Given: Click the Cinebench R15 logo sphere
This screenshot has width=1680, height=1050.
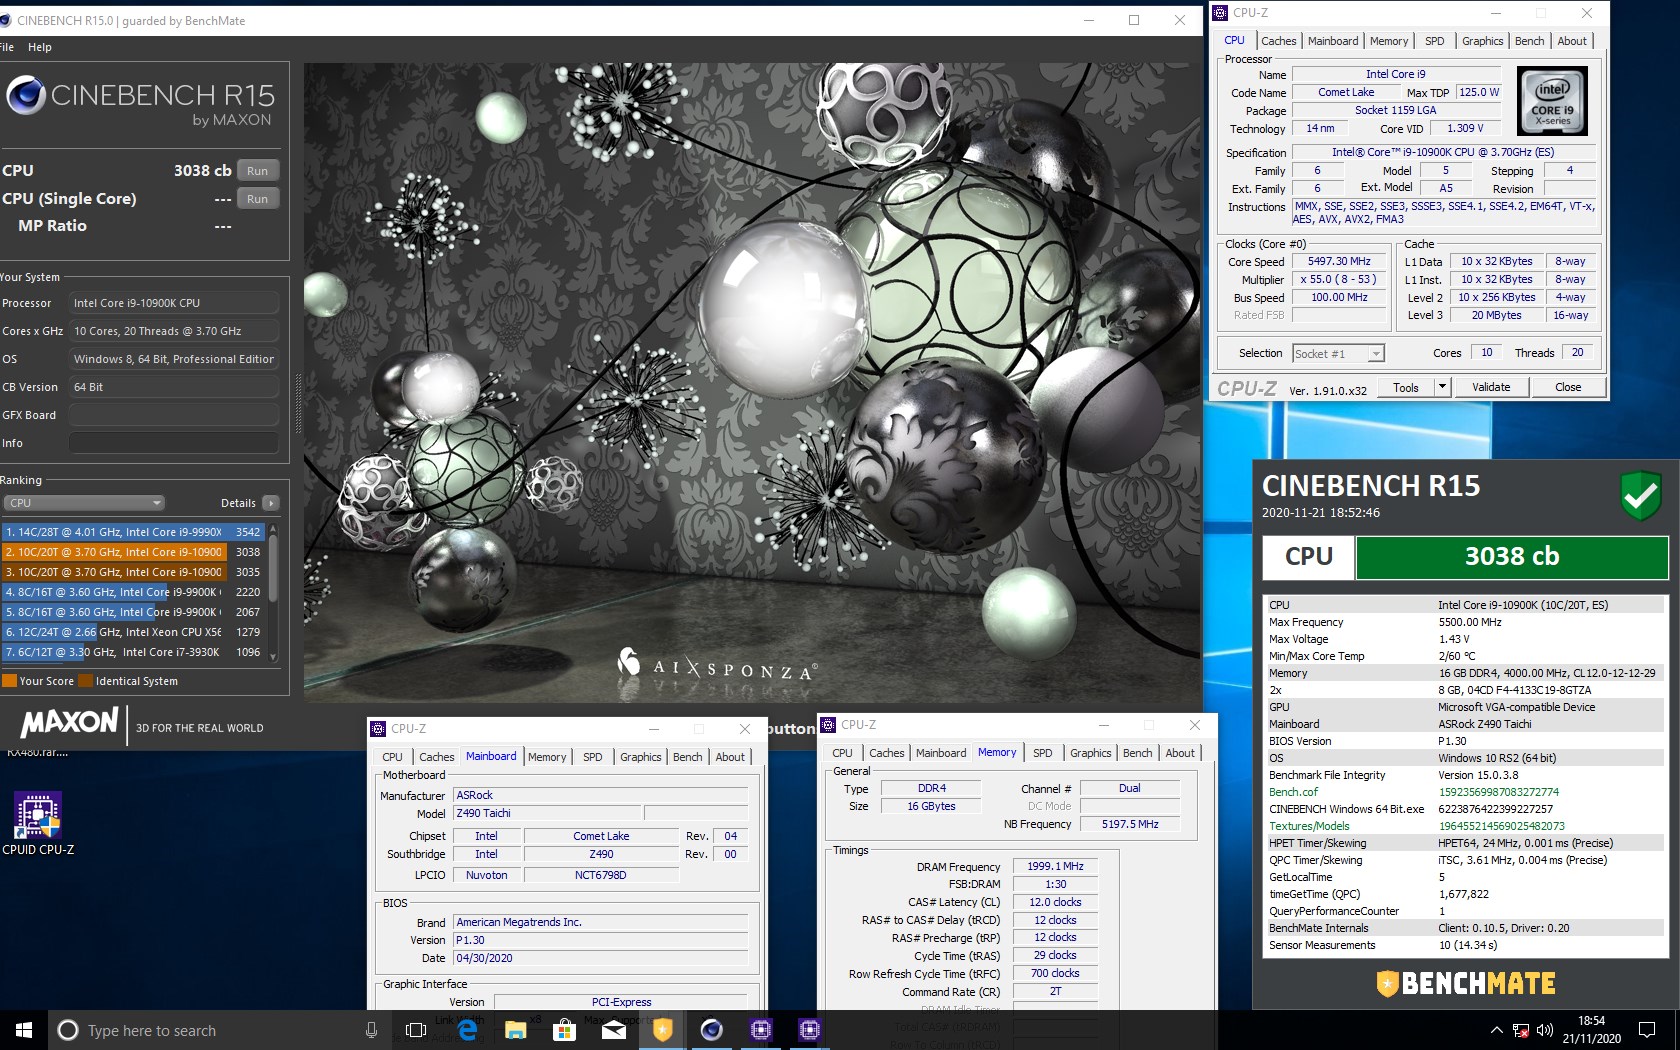Looking at the screenshot, I should [x=26, y=96].
